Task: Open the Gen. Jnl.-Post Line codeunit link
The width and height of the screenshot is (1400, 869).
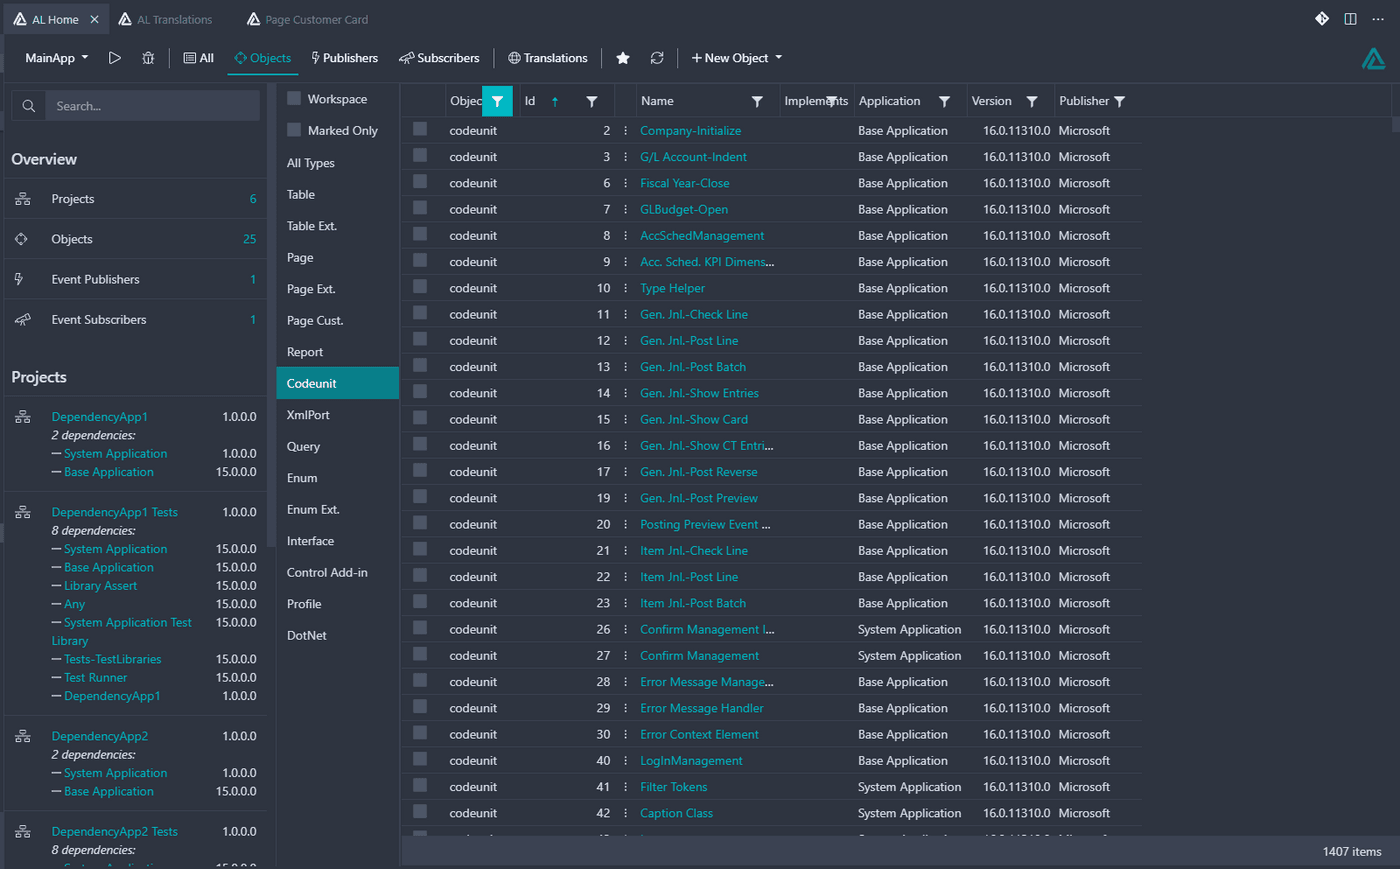Action: (689, 341)
